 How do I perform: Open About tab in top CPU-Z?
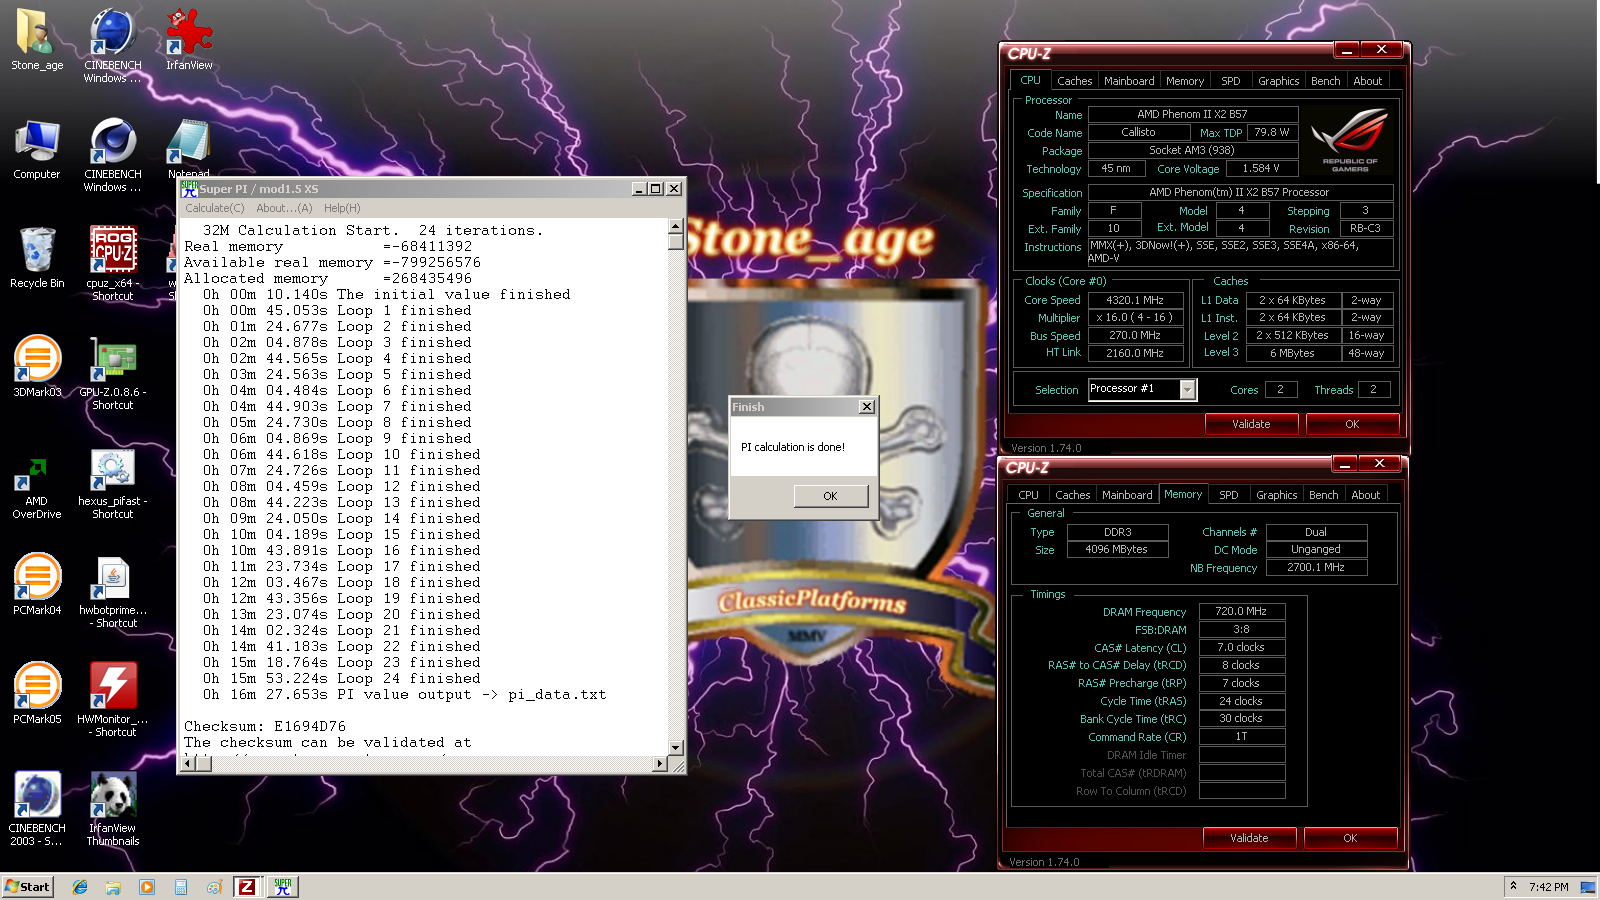coord(1368,81)
